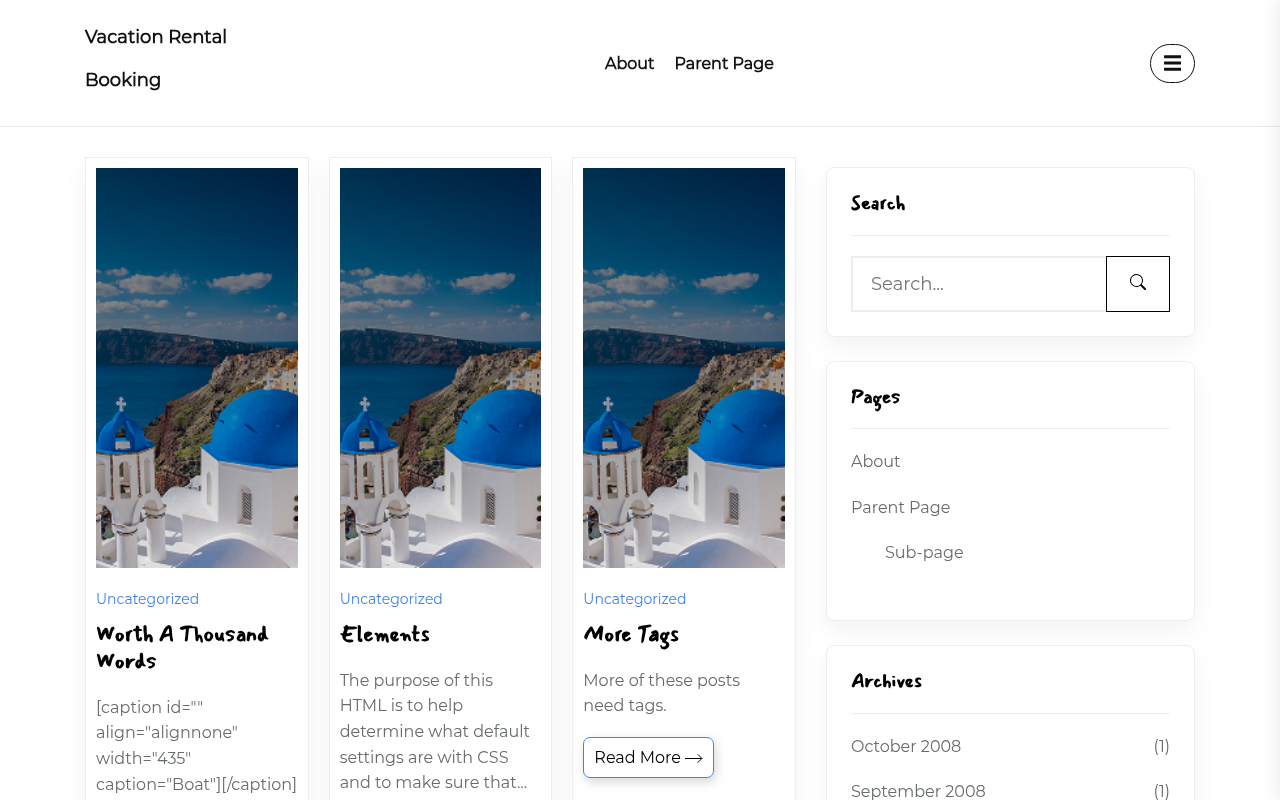Open the hamburger menu icon
This screenshot has width=1280, height=800.
point(1172,63)
